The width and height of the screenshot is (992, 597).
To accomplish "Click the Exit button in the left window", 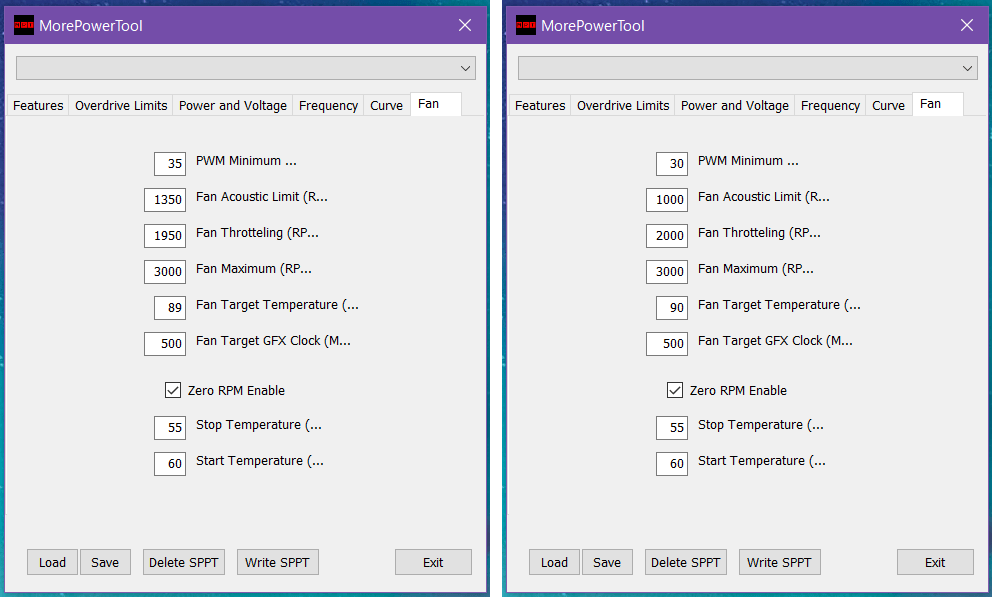I will point(433,562).
